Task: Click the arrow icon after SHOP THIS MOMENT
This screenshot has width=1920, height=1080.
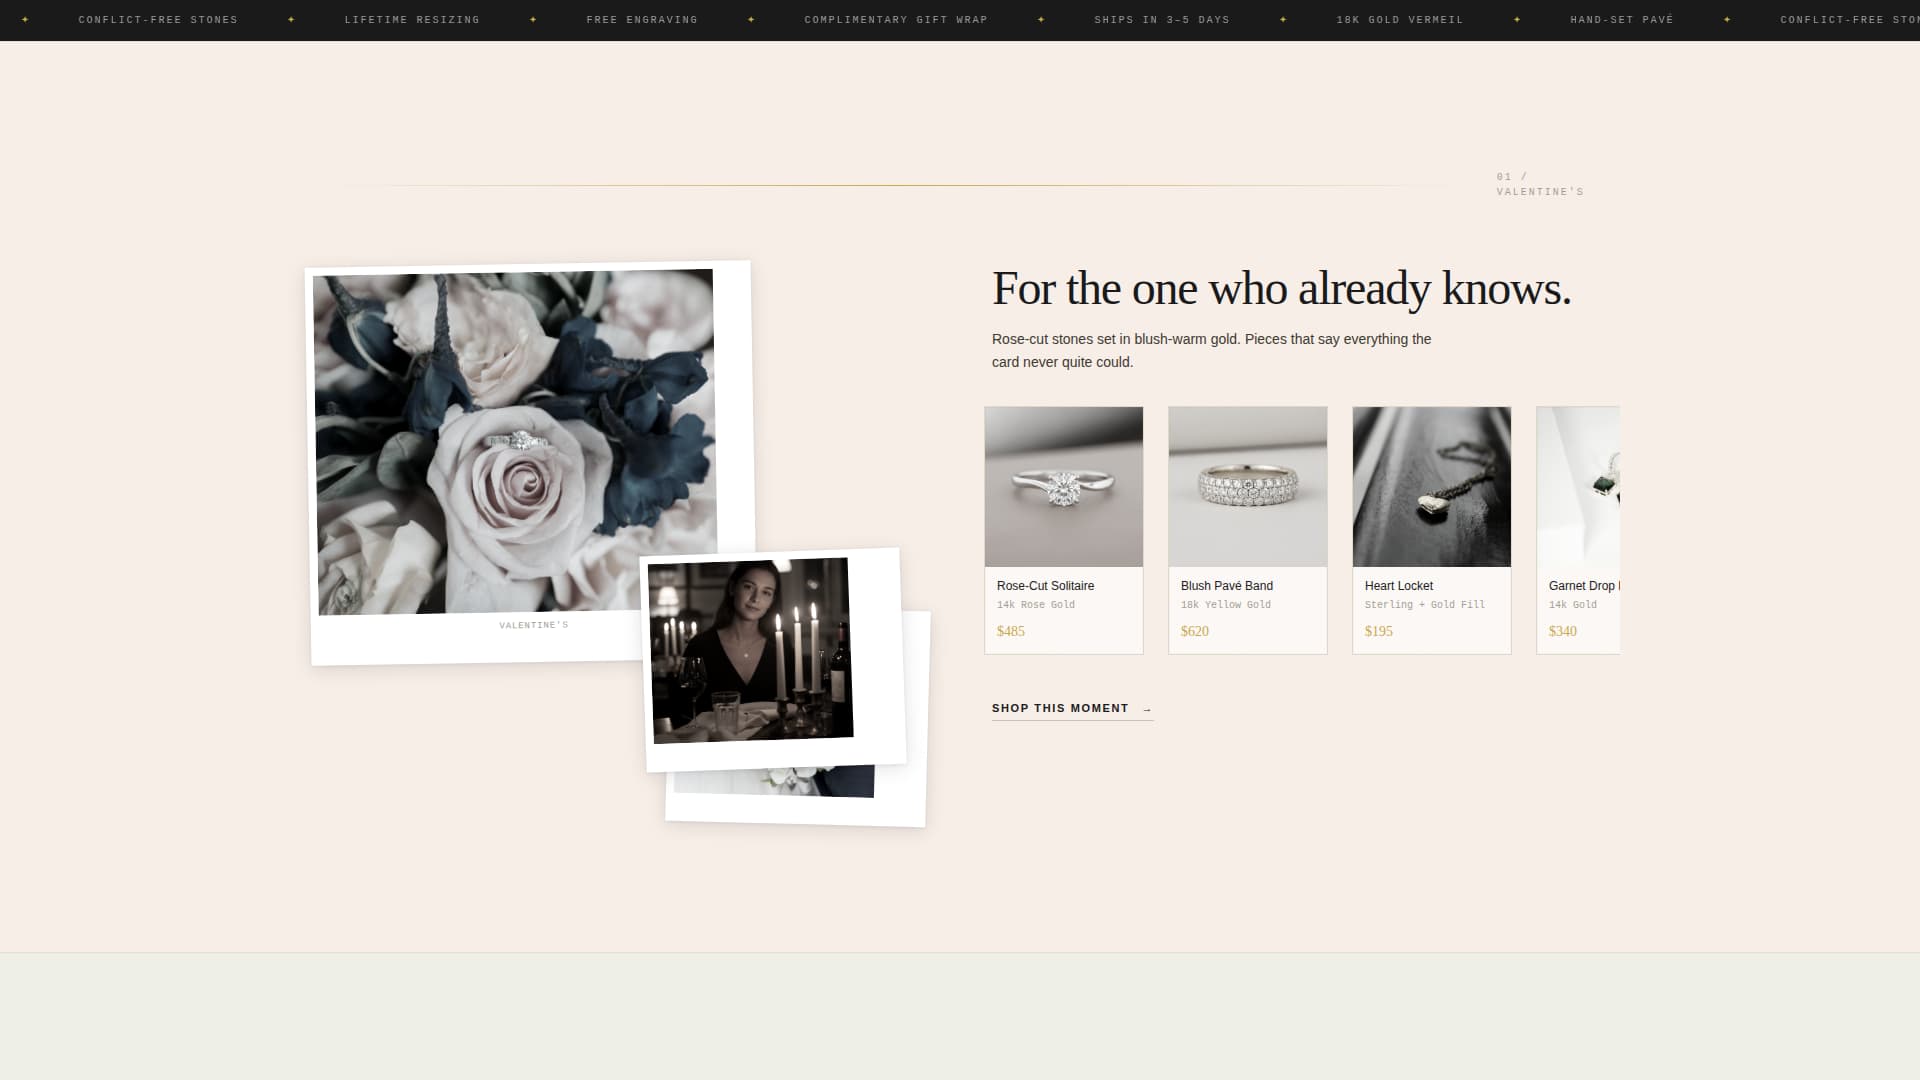Action: (1146, 708)
